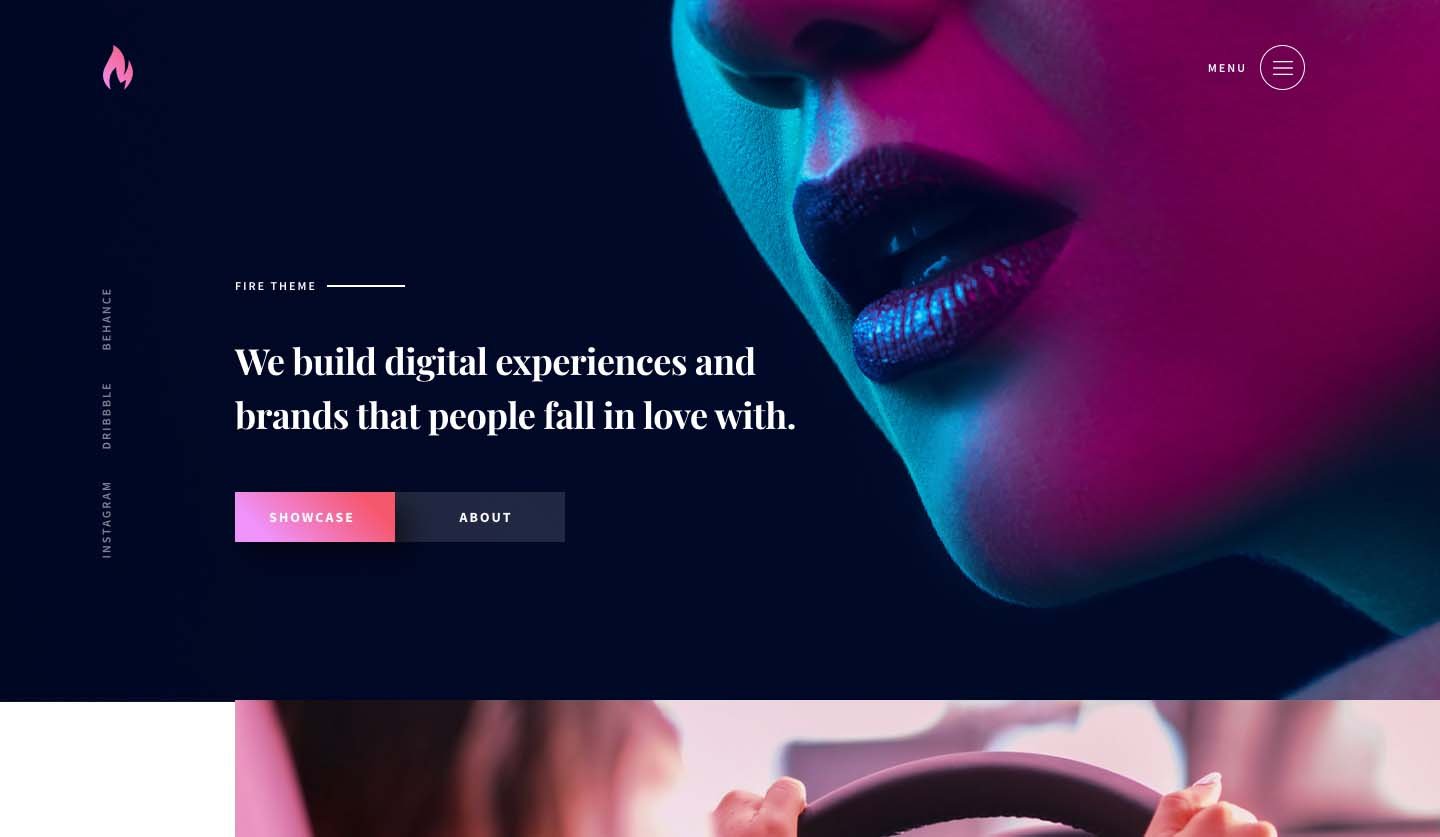Click the heading line "brands that people fall in love with."
Screen dimensions: 1440x837
tap(515, 416)
